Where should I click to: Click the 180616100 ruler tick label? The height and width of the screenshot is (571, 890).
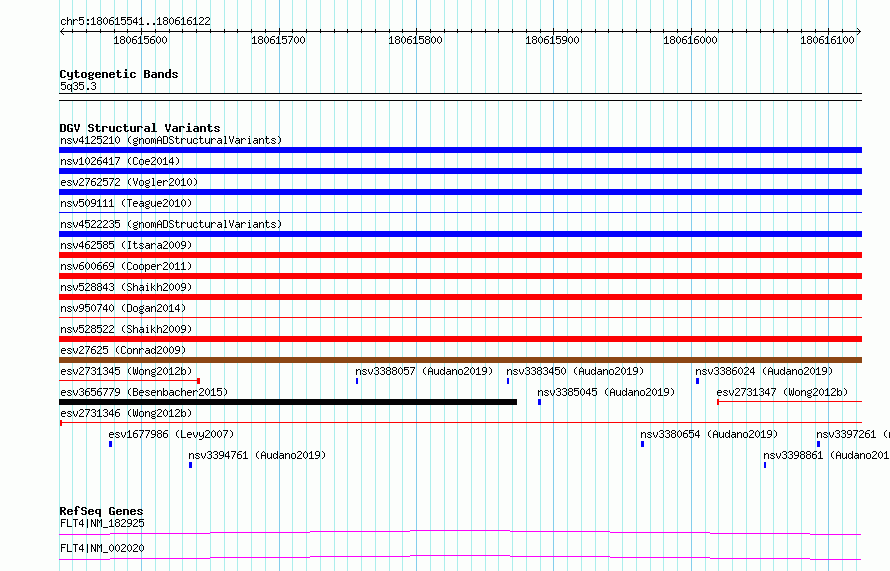coord(828,40)
